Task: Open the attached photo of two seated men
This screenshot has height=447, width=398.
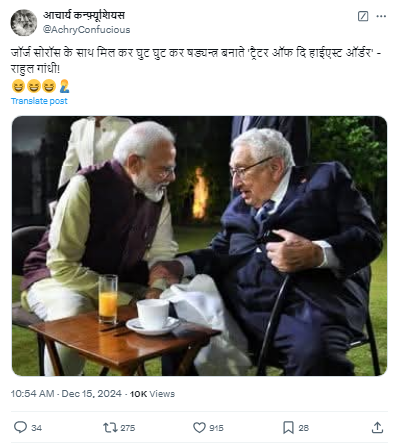Action: 199,246
